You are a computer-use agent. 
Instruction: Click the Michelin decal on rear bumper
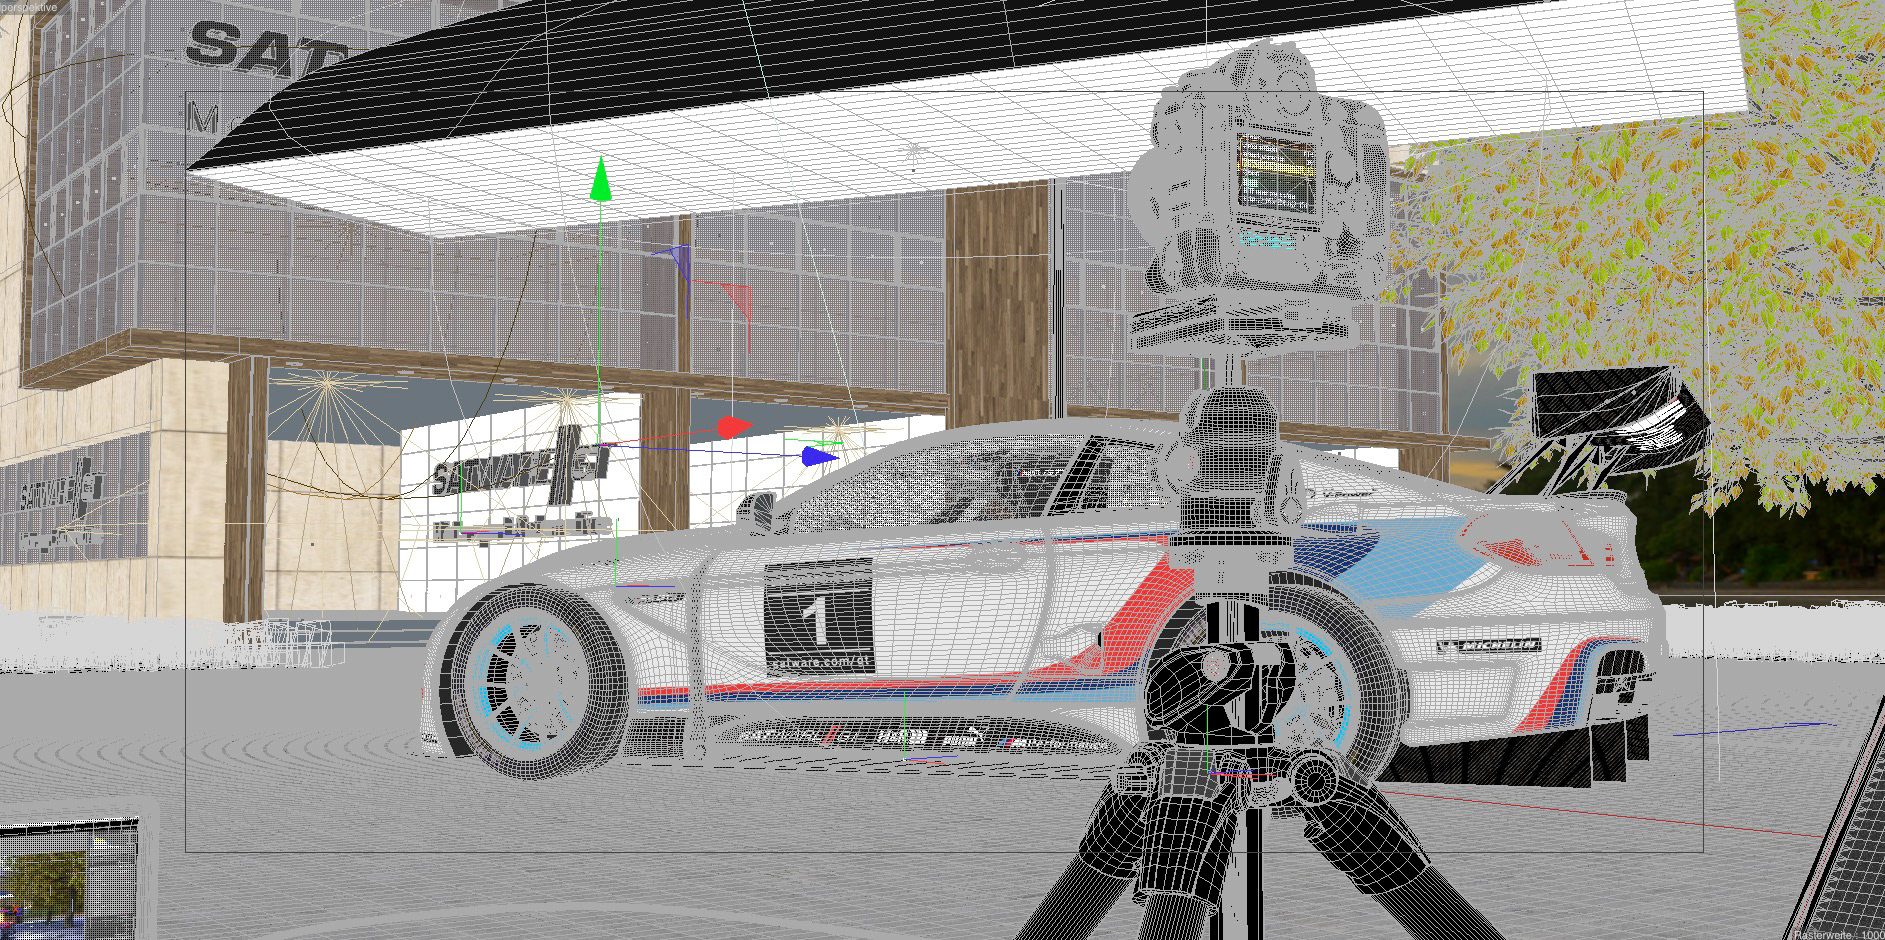[1487, 646]
